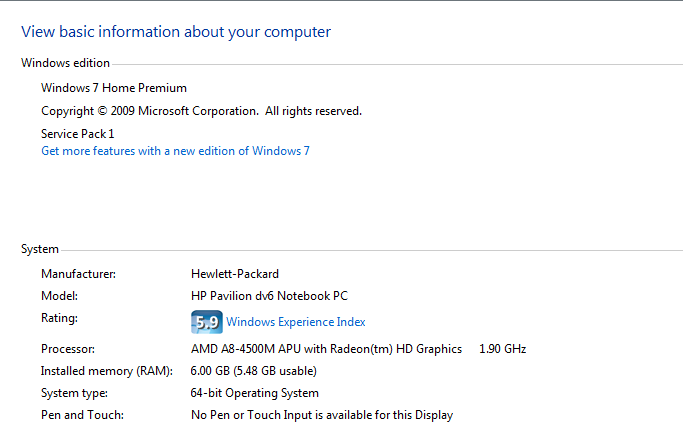Click the 64-bit Operating System value
The height and width of the screenshot is (435, 683).
255,393
